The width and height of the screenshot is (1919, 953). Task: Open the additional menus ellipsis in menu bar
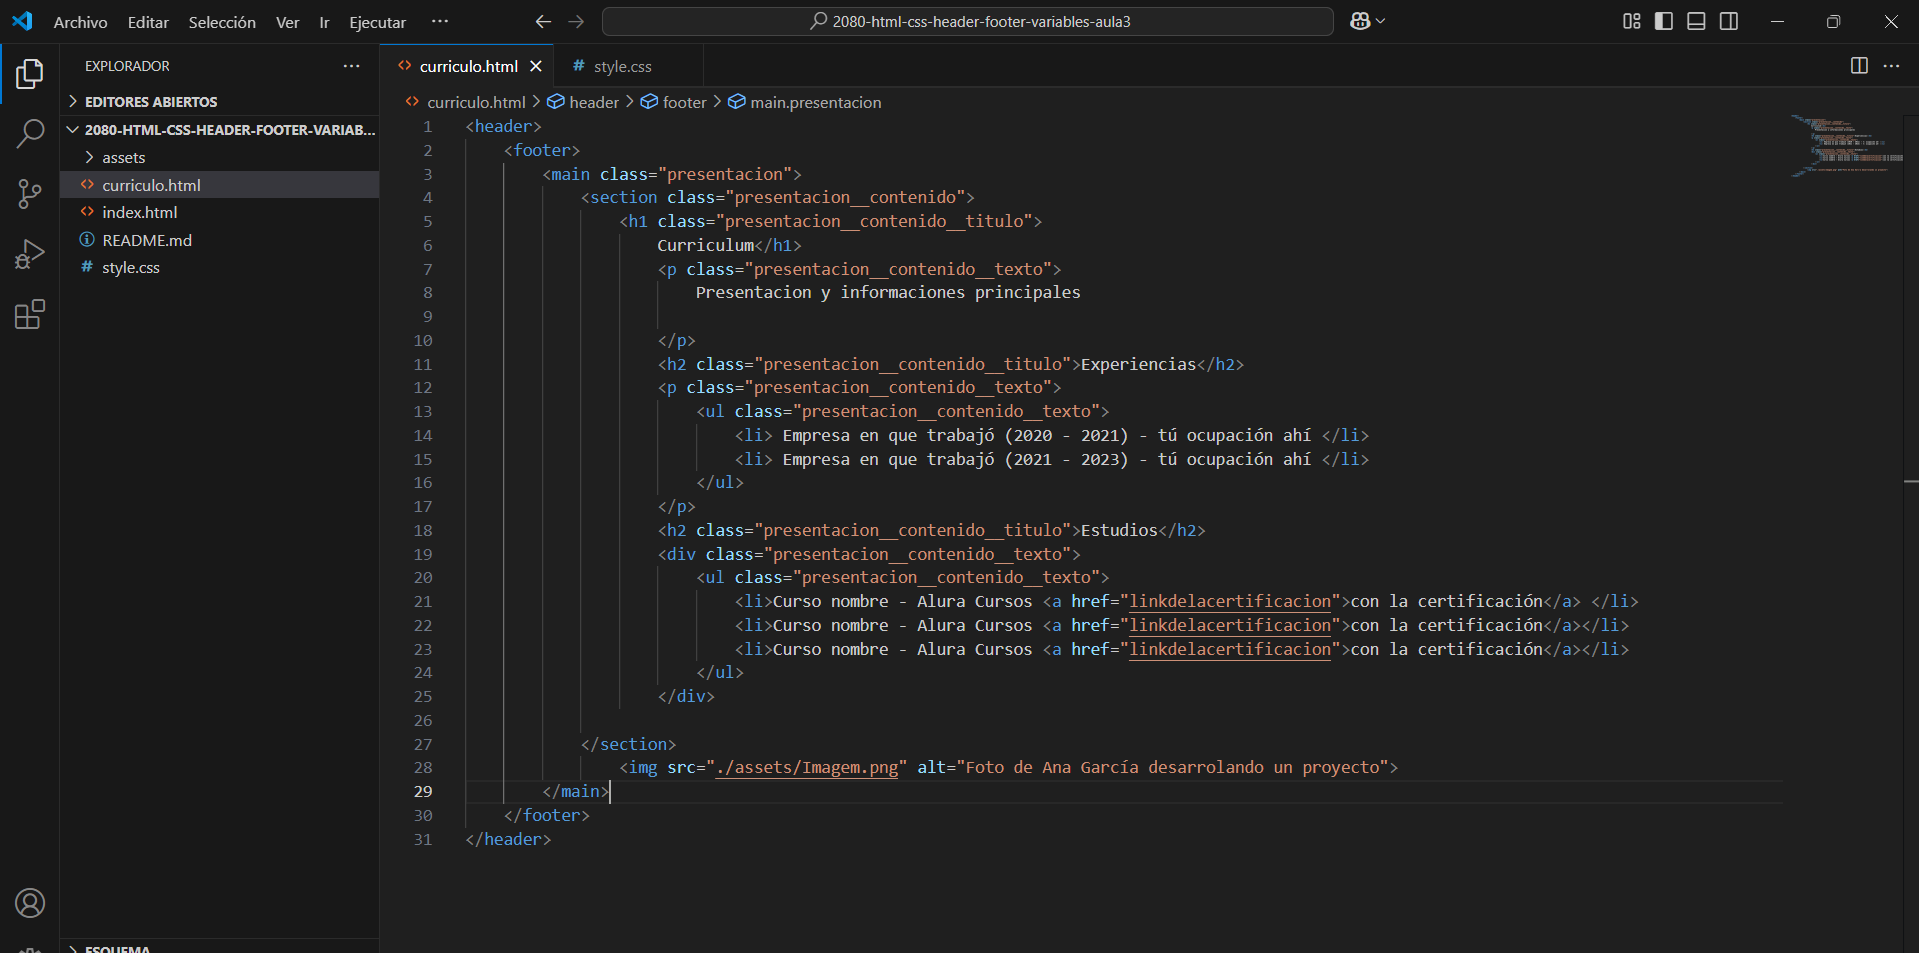(x=440, y=21)
